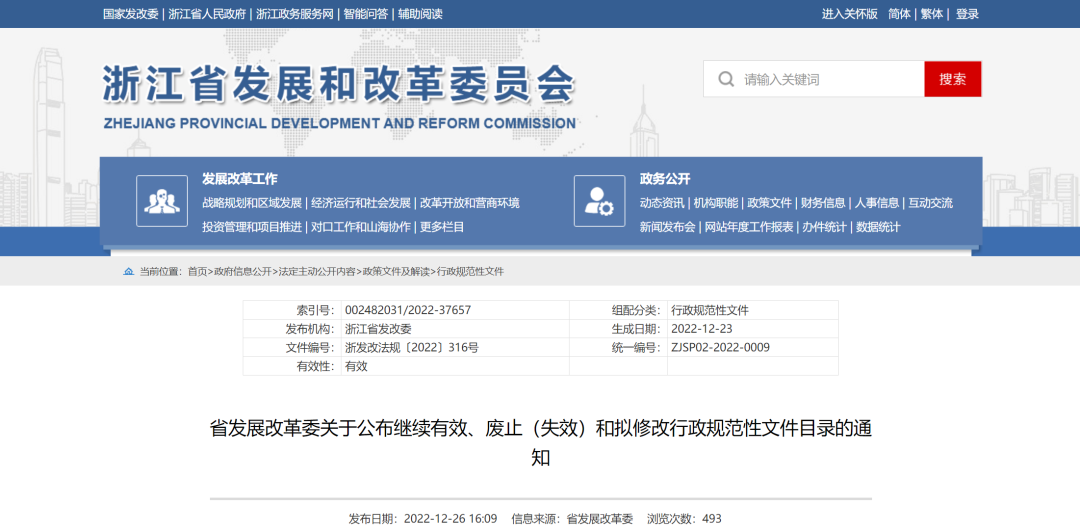Click the 政务公开 person-gear icon
Image resolution: width=1080 pixels, height=532 pixels.
pyautogui.click(x=599, y=201)
